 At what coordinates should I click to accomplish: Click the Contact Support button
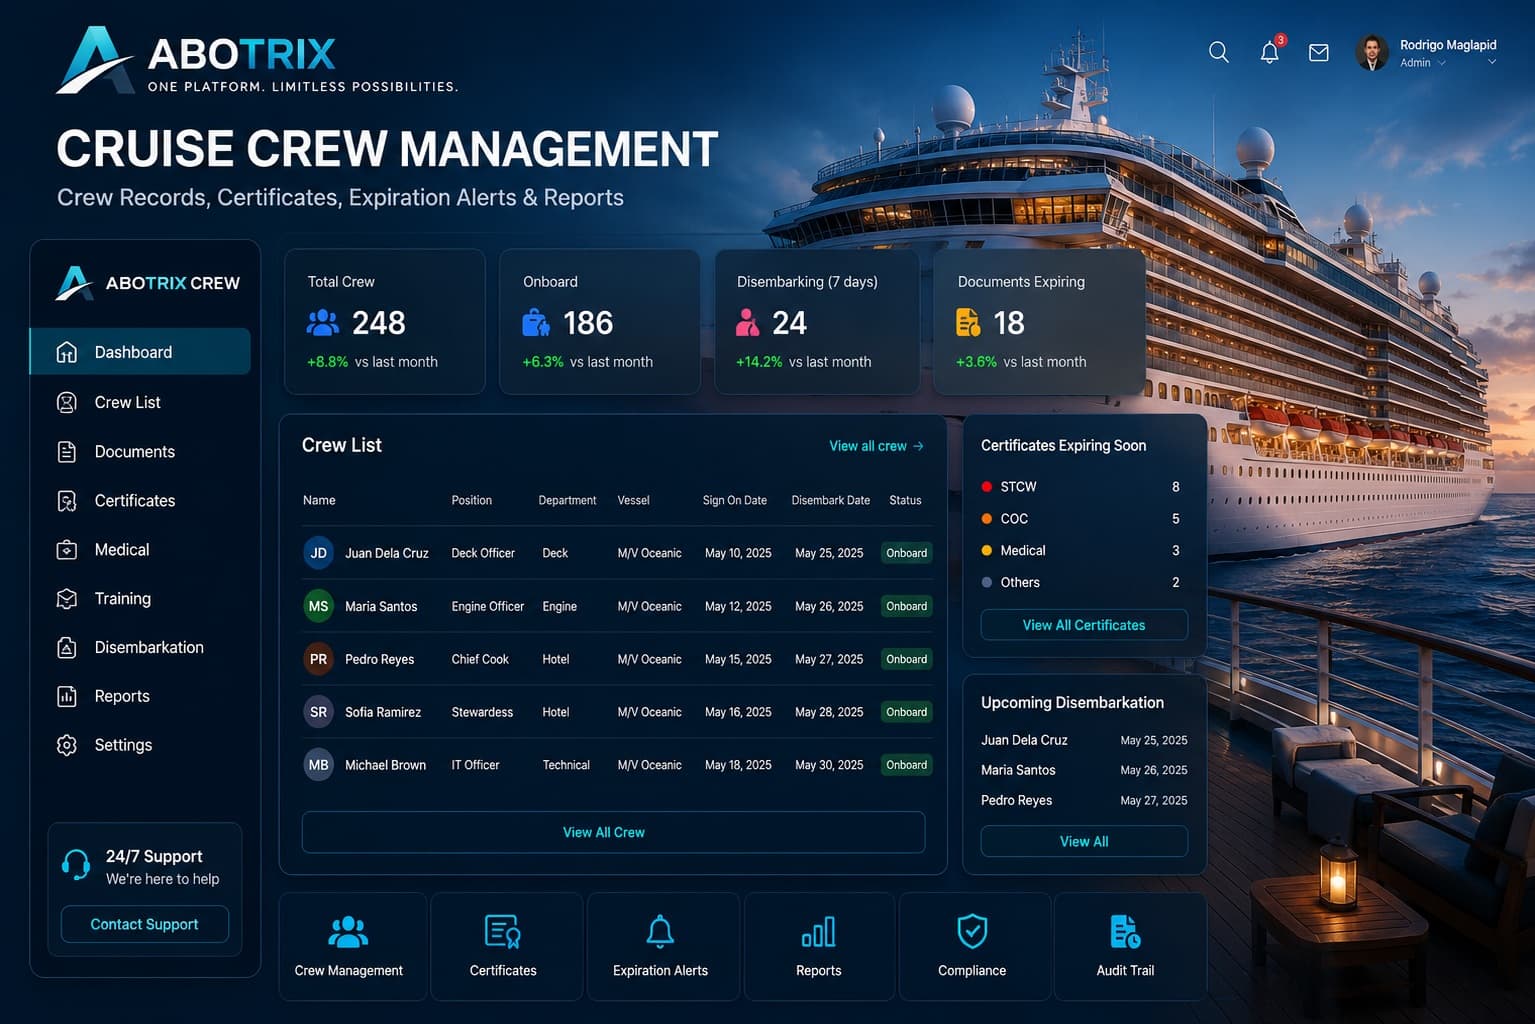tap(145, 924)
